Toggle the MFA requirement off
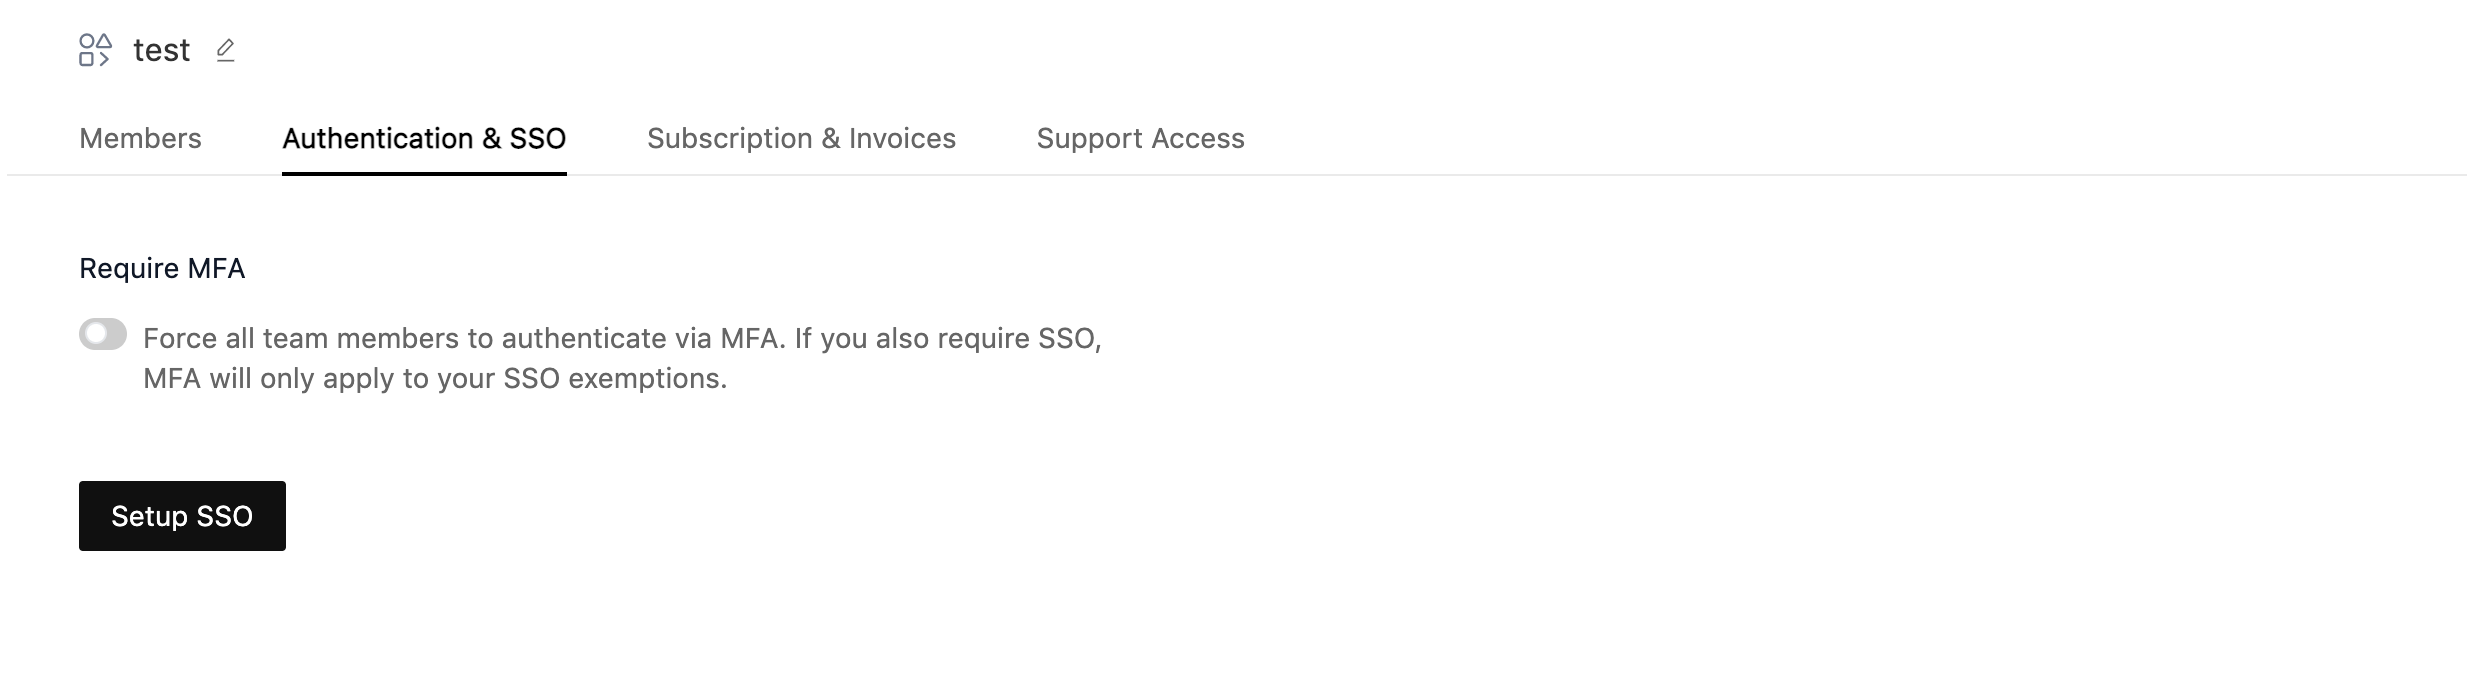 (x=103, y=336)
